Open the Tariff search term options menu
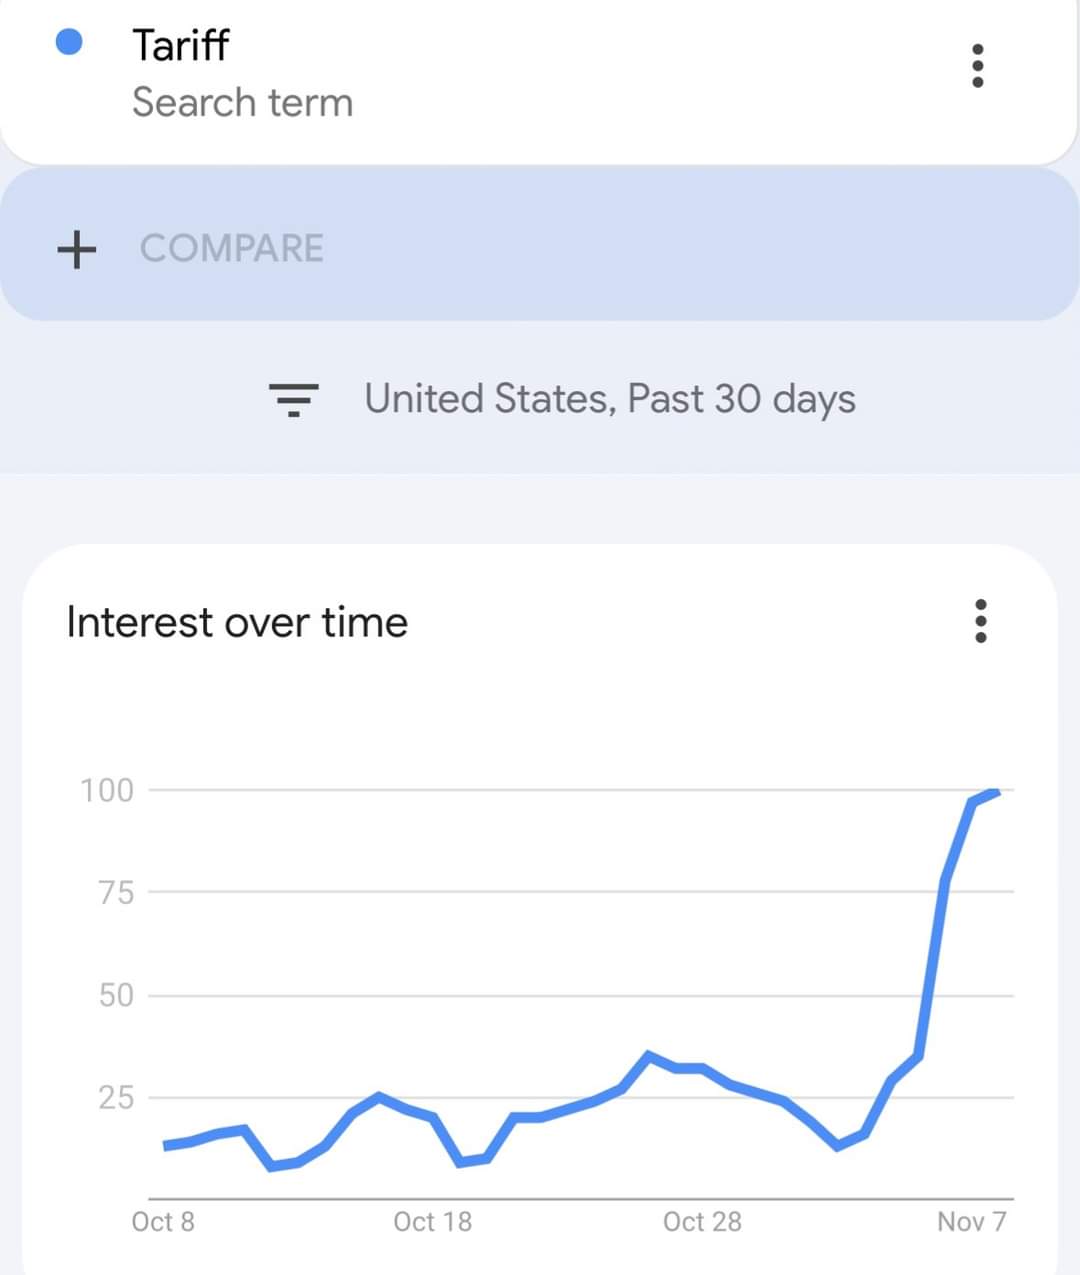 (x=977, y=66)
